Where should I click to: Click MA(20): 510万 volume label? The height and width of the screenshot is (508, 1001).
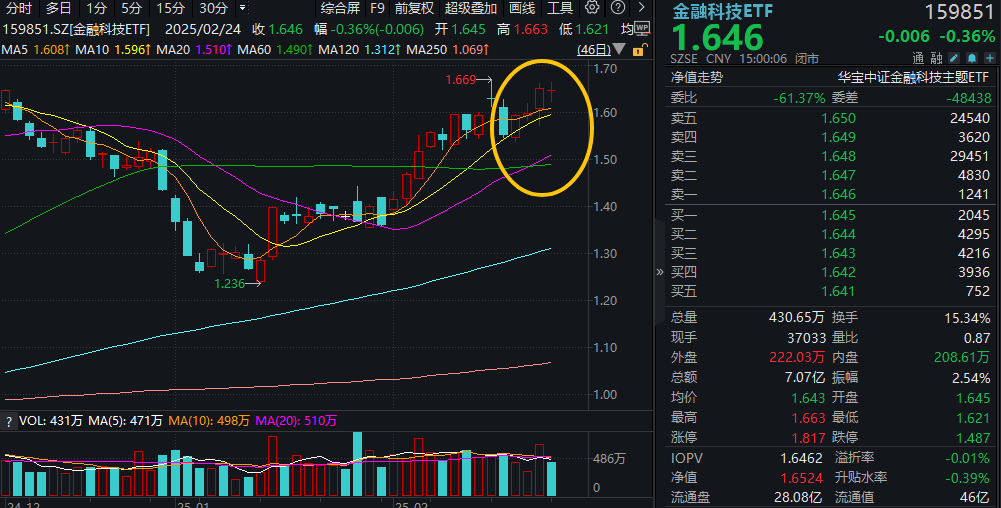[296, 421]
